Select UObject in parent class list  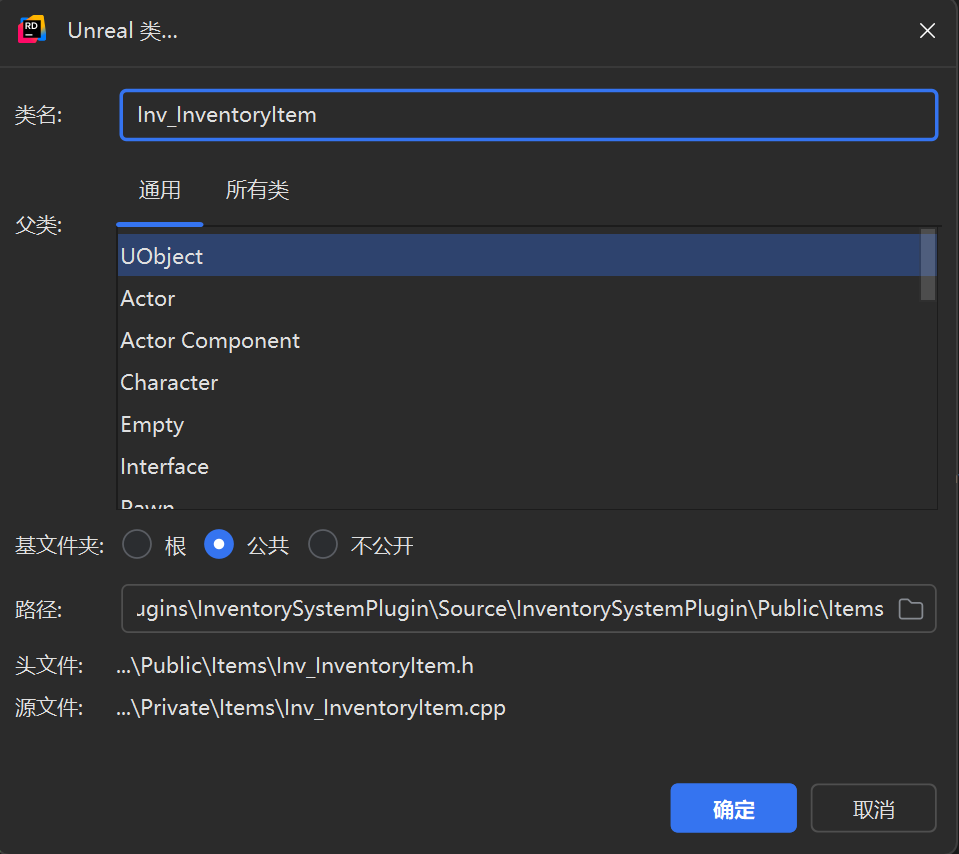[162, 256]
